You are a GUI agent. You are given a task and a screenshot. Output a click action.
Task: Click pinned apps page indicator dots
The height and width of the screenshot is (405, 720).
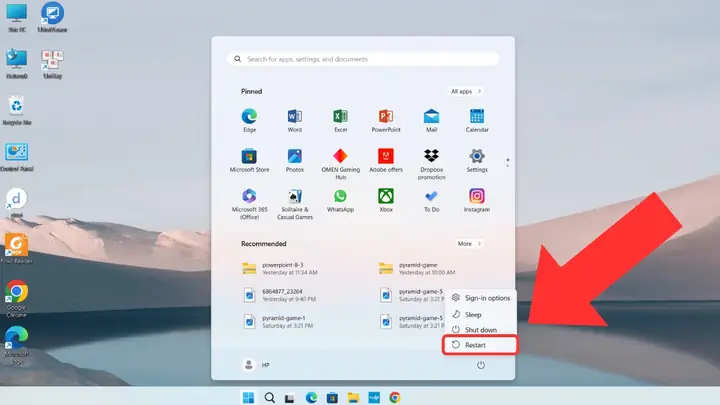coord(507,162)
